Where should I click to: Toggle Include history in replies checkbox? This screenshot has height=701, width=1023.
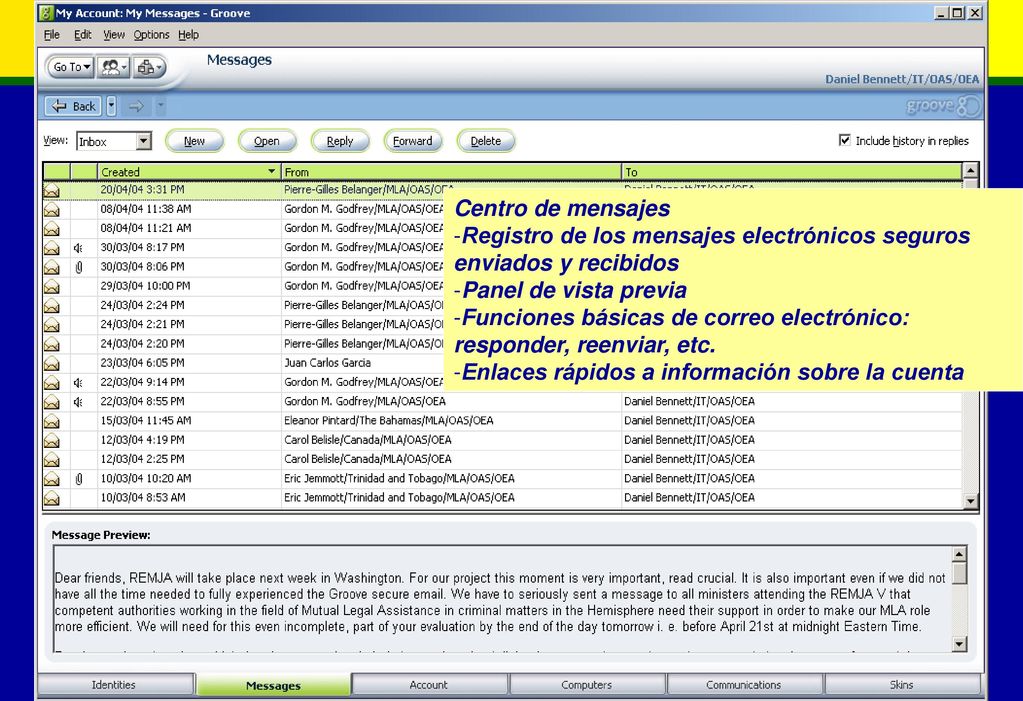[x=844, y=140]
